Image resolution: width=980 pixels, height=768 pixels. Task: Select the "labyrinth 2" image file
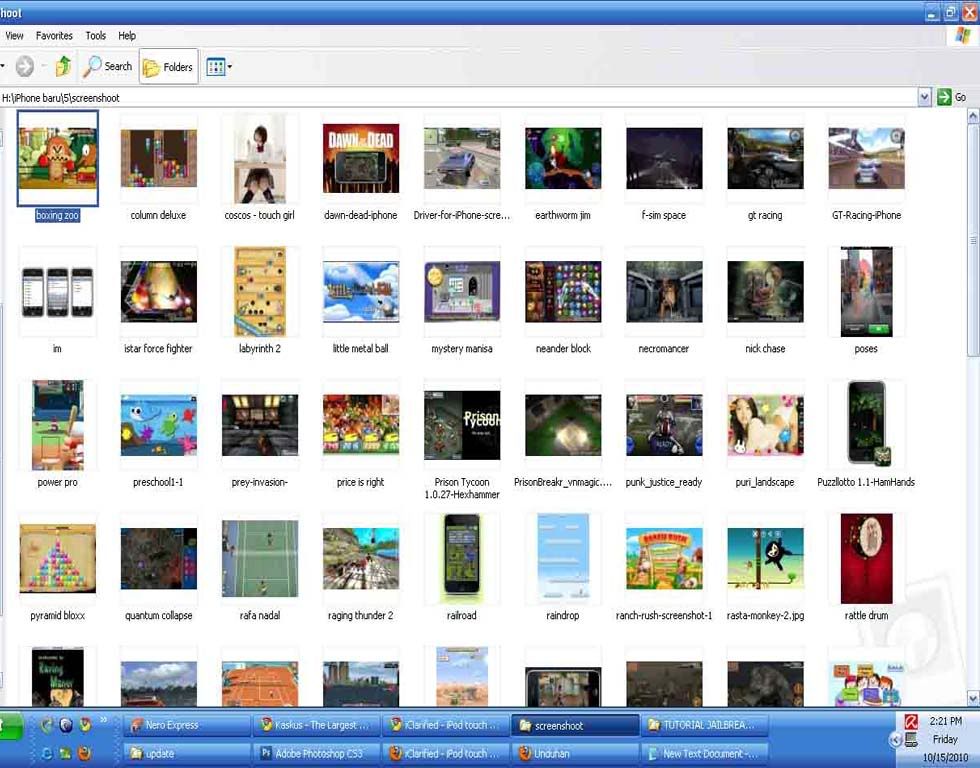[x=259, y=301]
